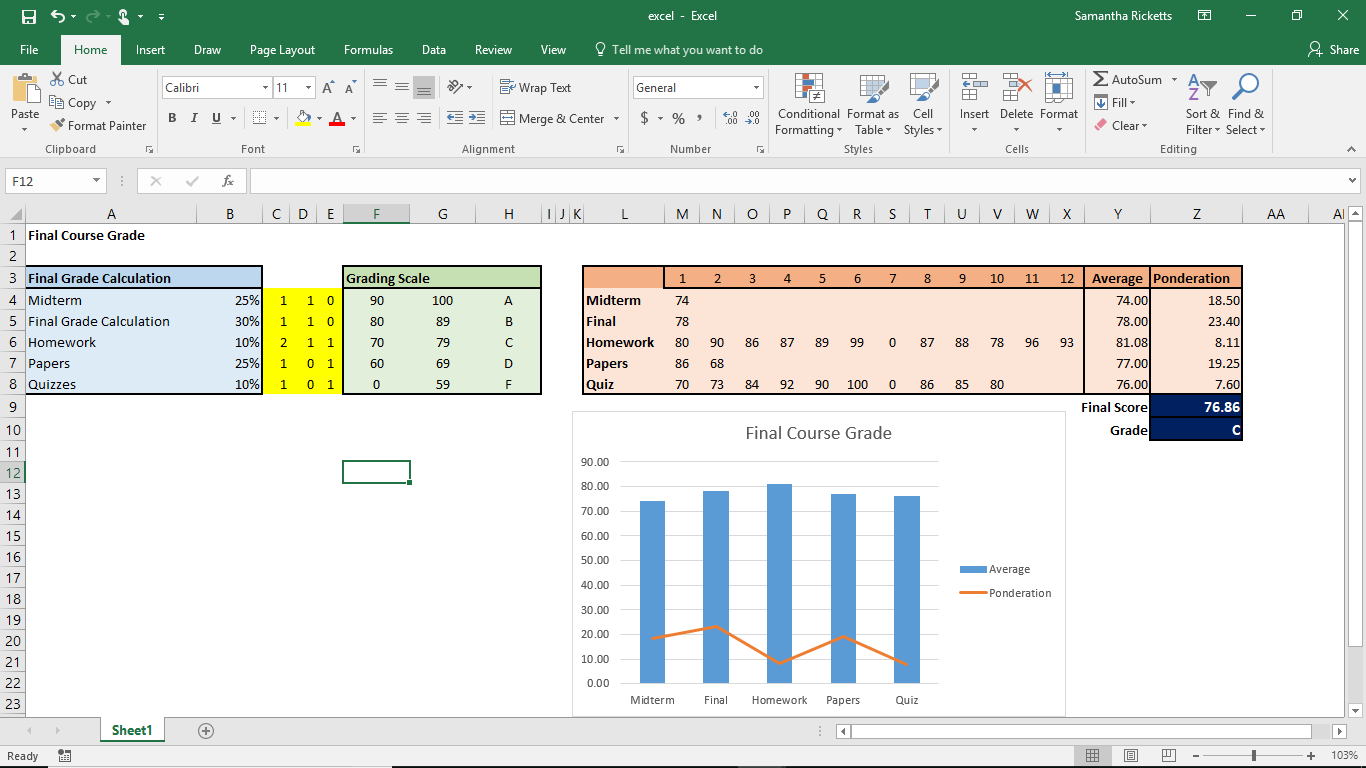Expand the formula bar chevron
Image resolution: width=1366 pixels, height=768 pixels.
pyautogui.click(x=1353, y=181)
